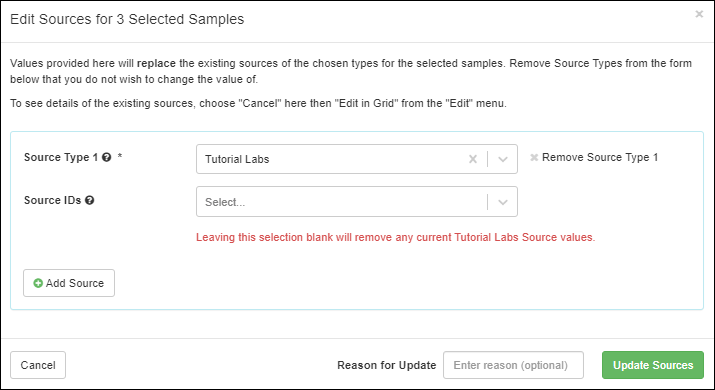
Task: Click the green plus icon on Add Source
Action: [38, 283]
